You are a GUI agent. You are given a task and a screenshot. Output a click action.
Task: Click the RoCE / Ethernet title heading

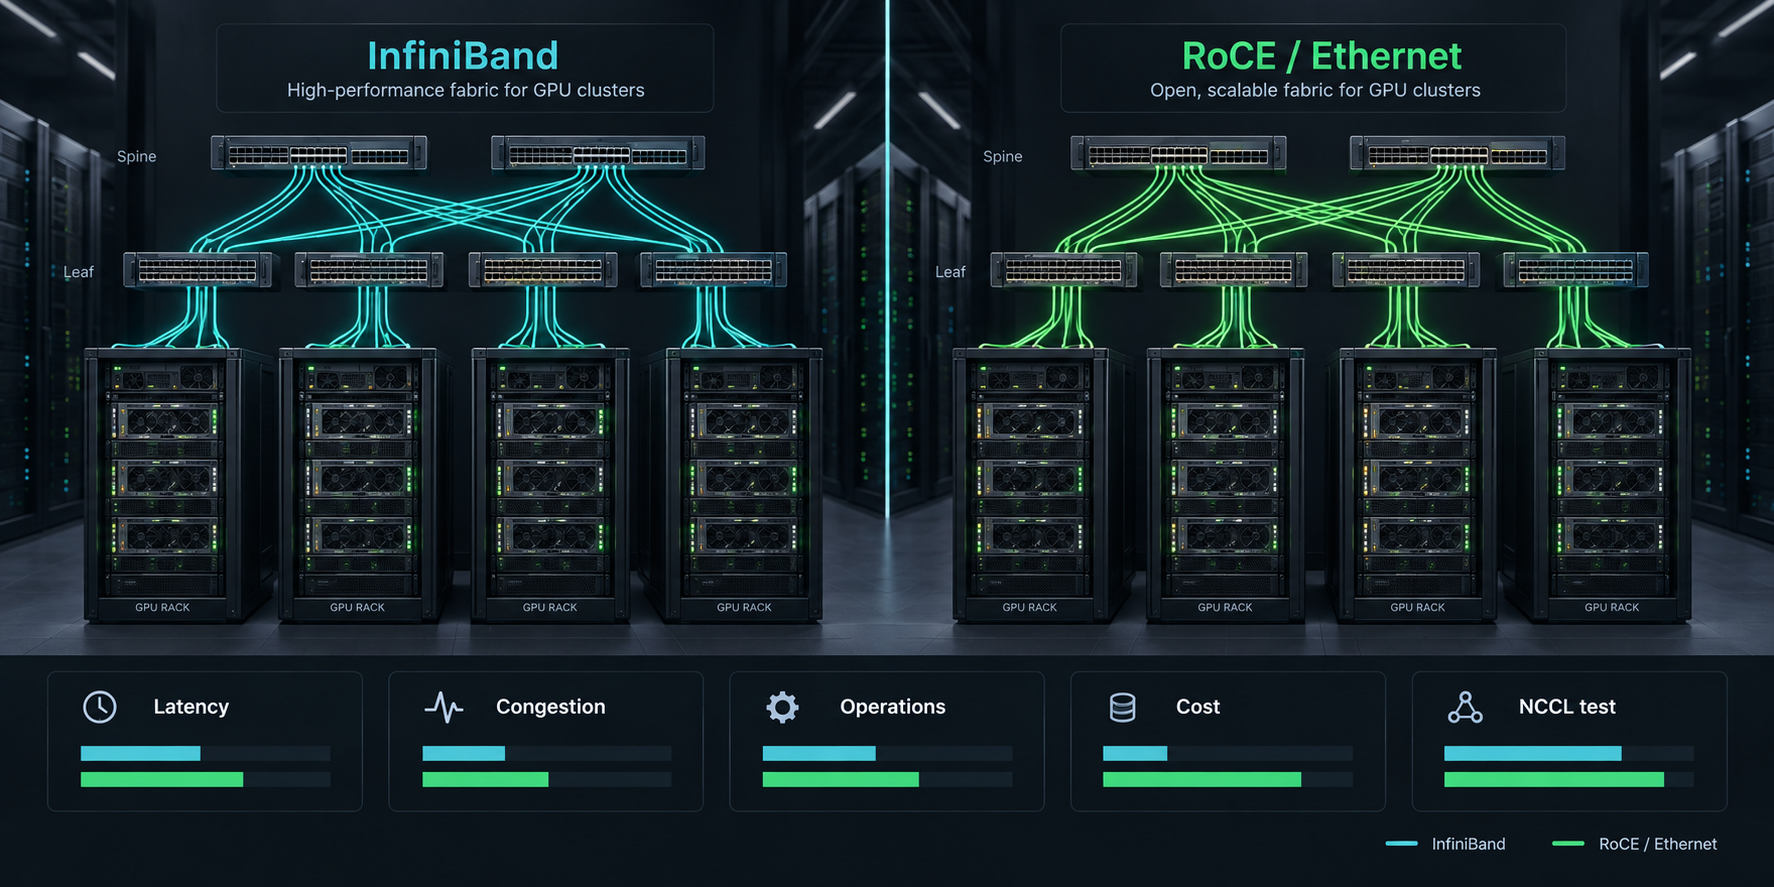click(1321, 56)
